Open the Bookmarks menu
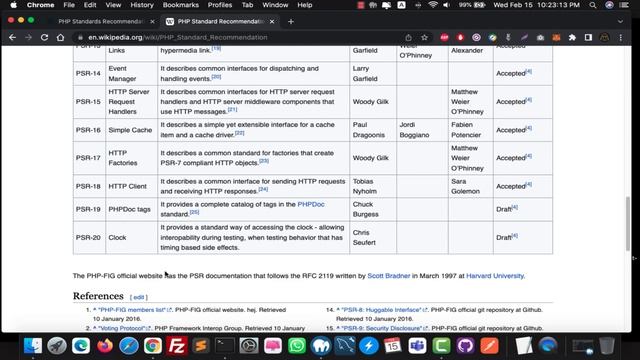The height and width of the screenshot is (360, 640). pos(180,5)
